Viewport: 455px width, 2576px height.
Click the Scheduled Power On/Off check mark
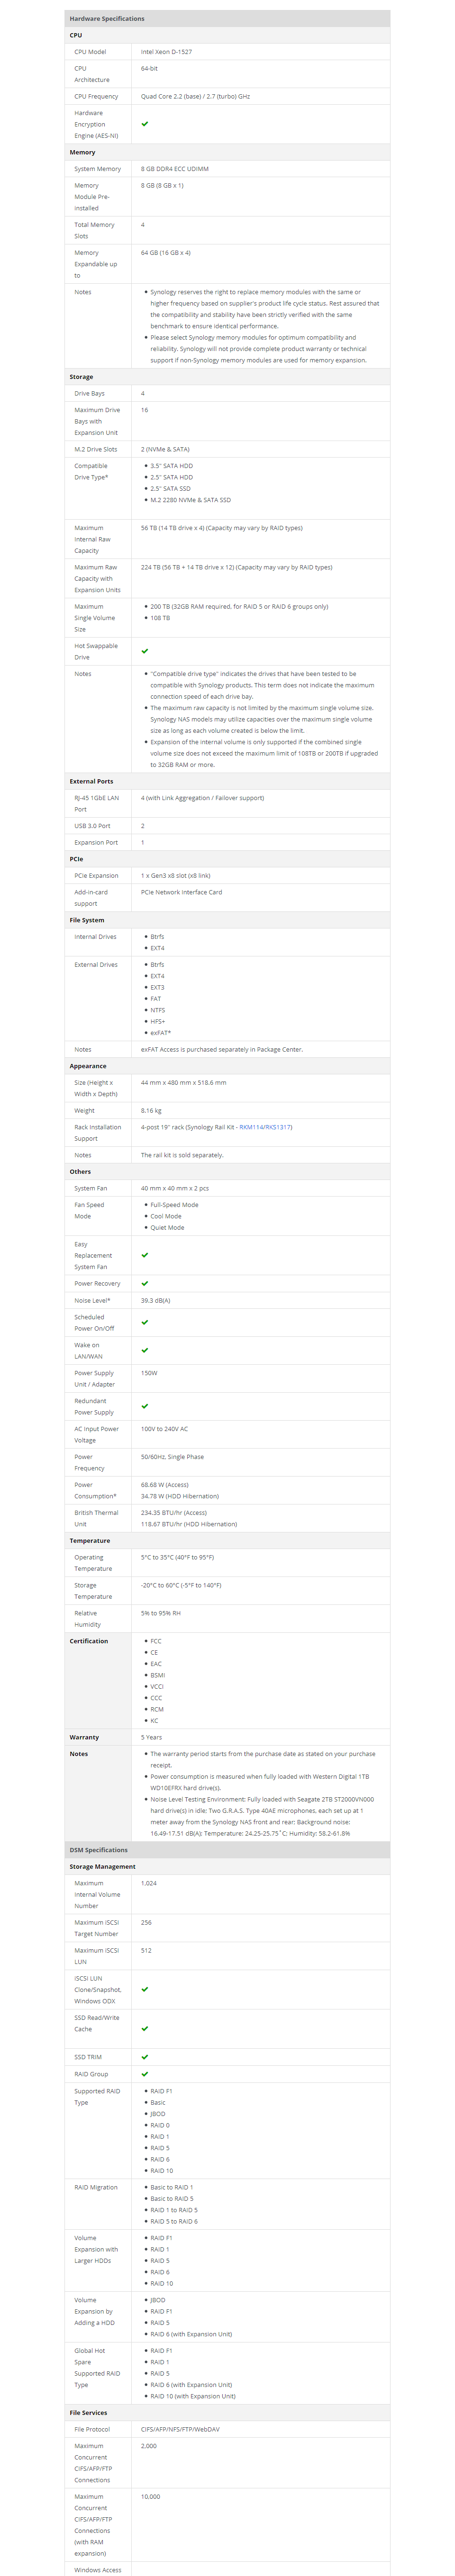coord(145,1322)
